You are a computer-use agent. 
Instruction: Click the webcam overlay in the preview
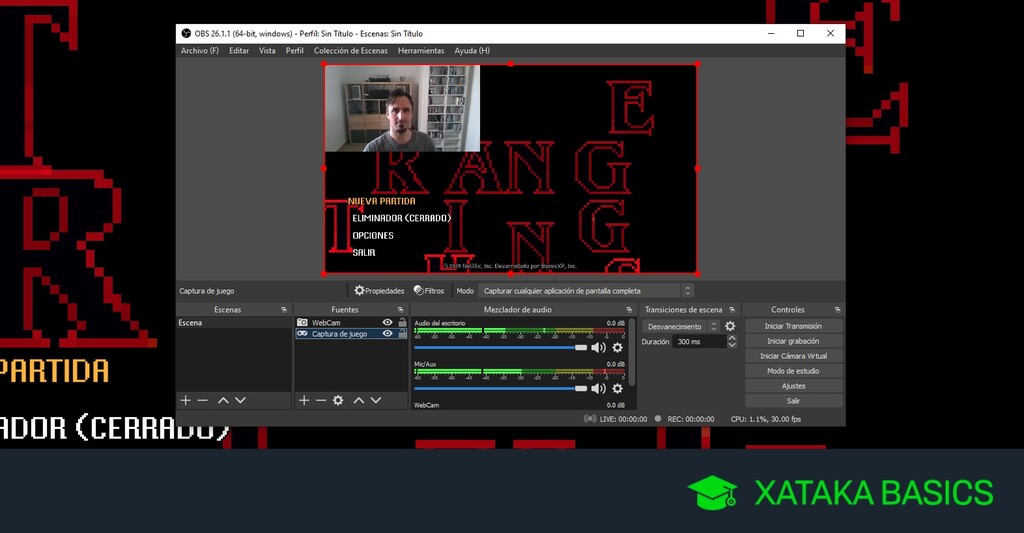tap(402, 108)
